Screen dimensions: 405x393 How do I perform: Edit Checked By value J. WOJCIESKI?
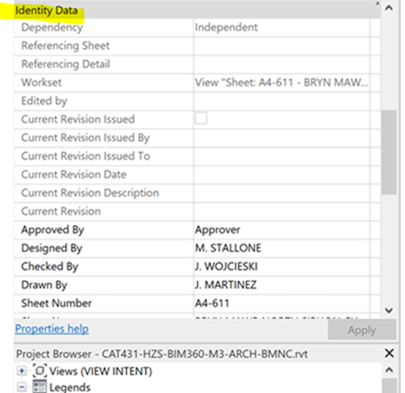281,266
